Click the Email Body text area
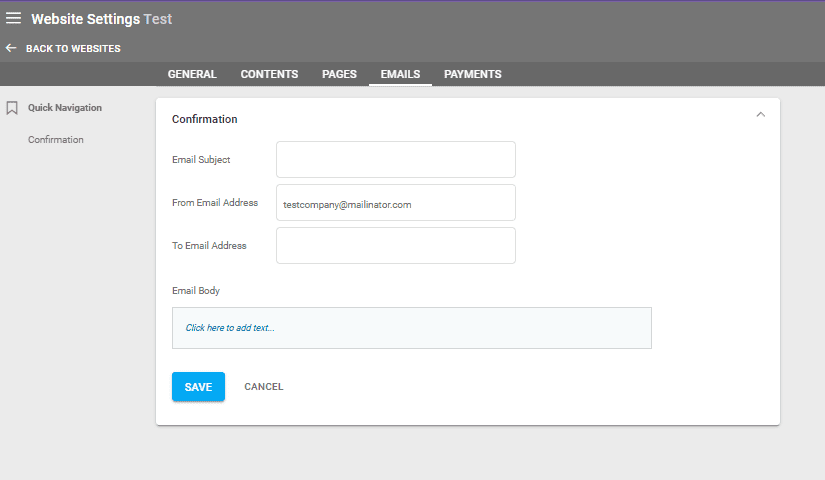 pyautogui.click(x=411, y=328)
